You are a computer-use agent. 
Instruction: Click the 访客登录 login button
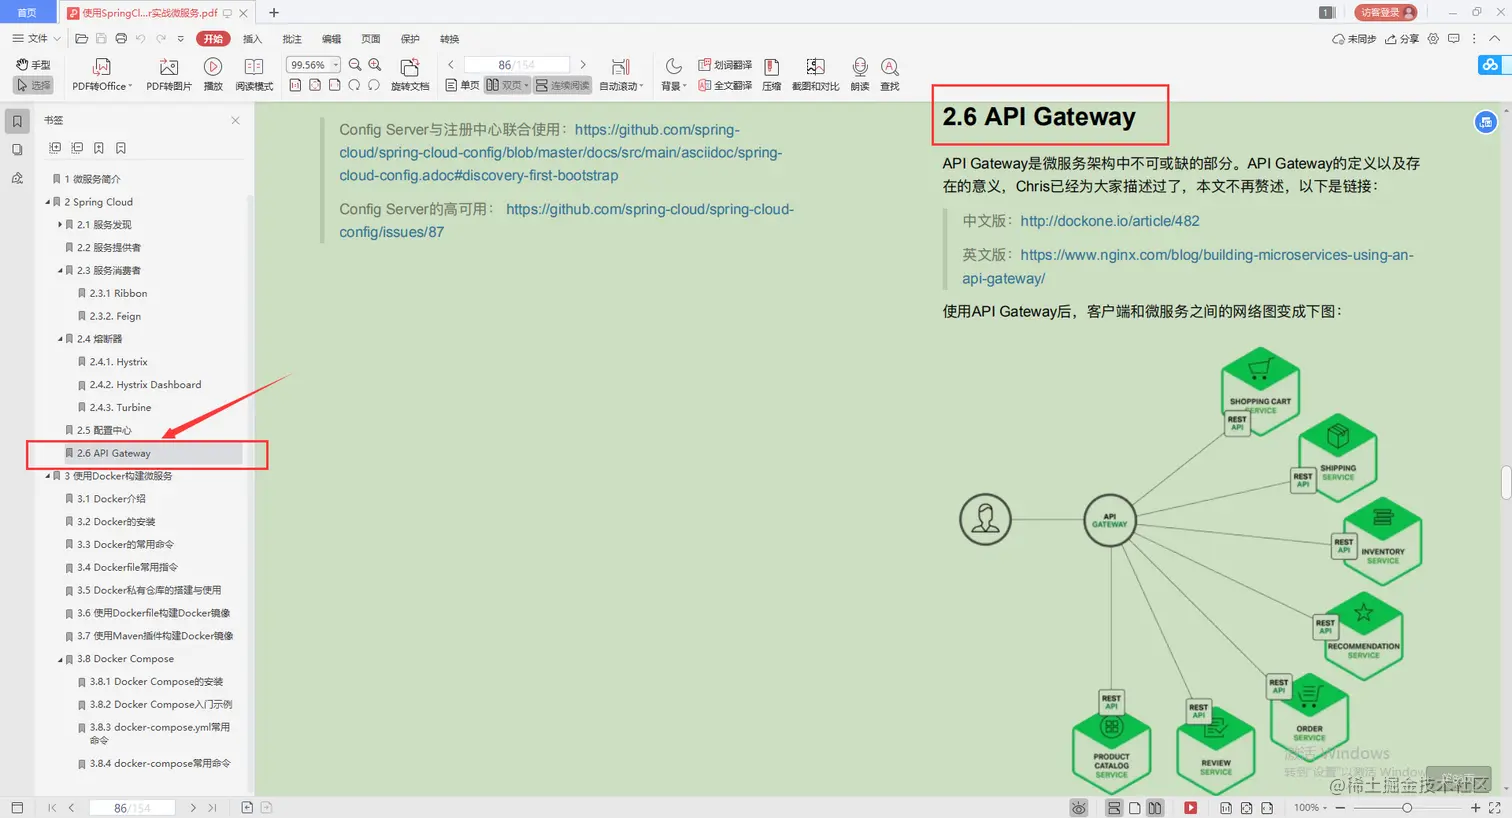coord(1385,12)
